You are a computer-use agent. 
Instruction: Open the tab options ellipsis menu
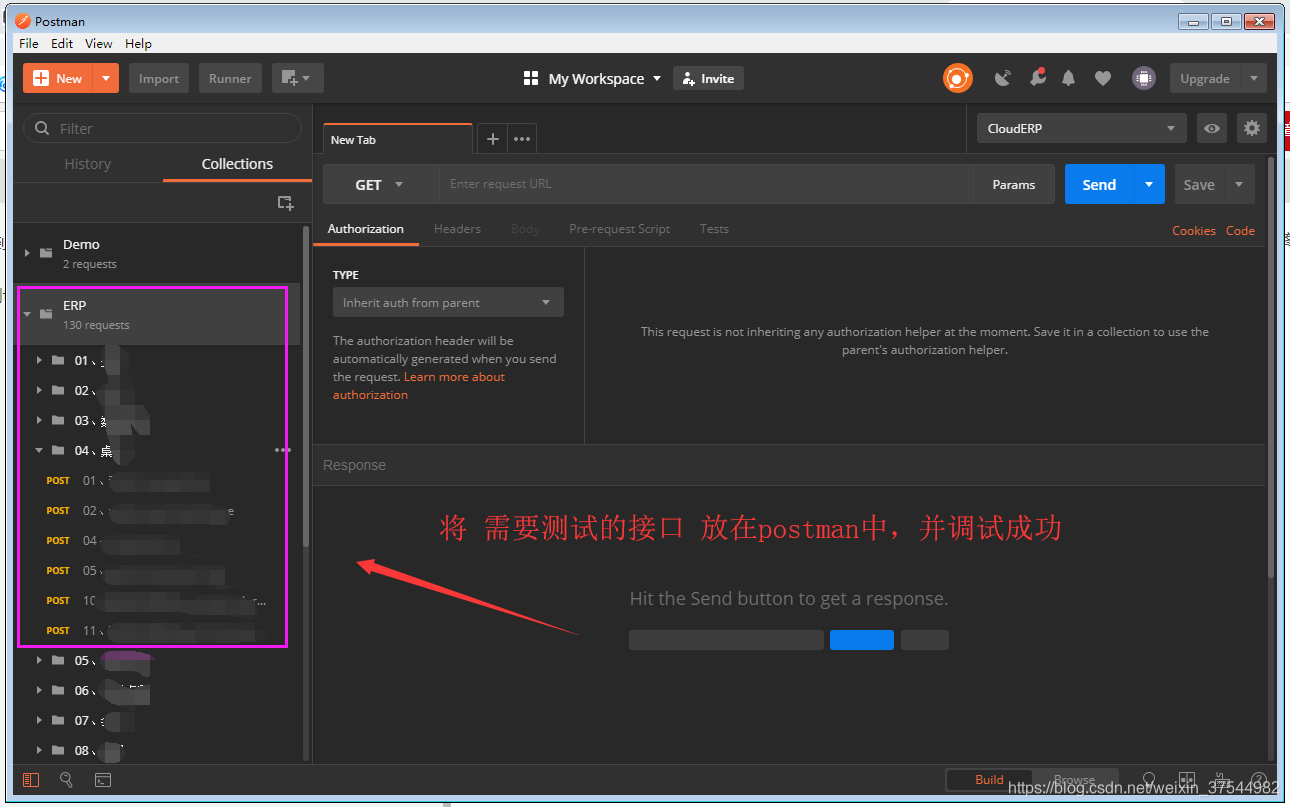[522, 139]
